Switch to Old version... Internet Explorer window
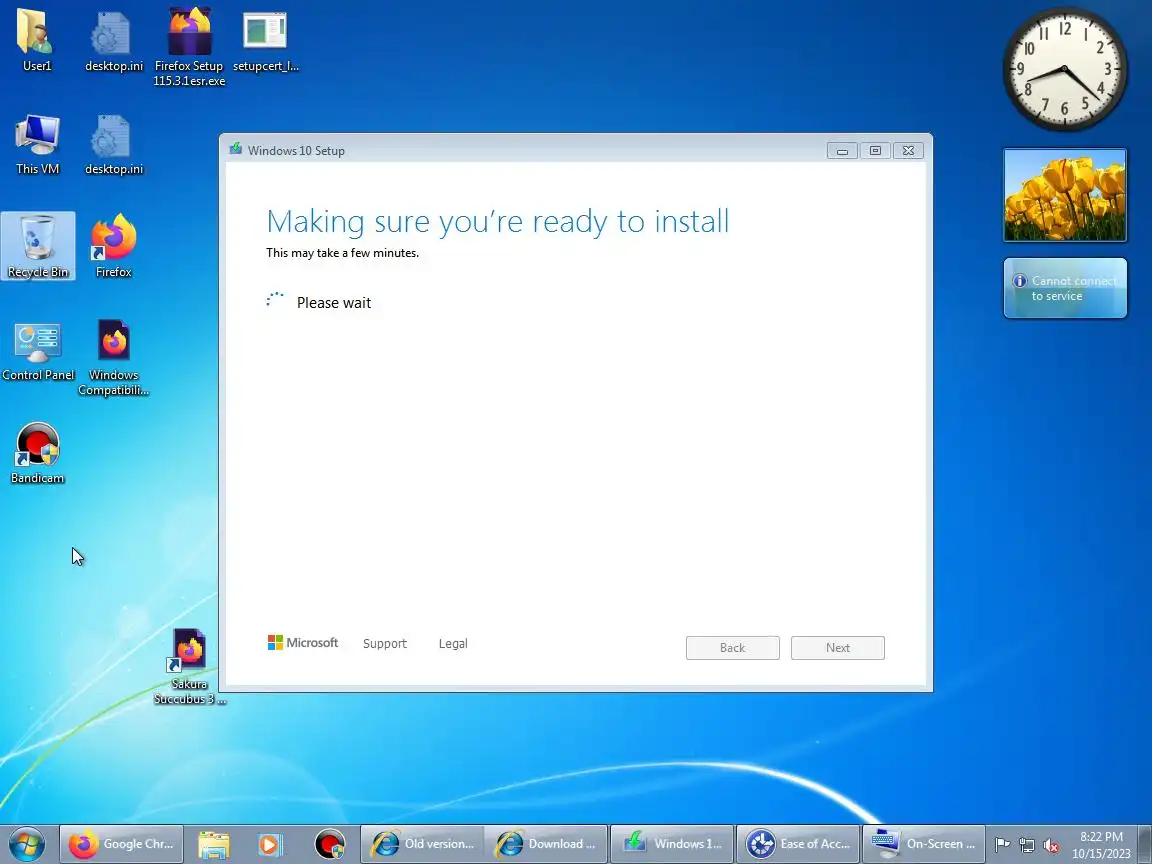The image size is (1152, 864). coord(422,844)
